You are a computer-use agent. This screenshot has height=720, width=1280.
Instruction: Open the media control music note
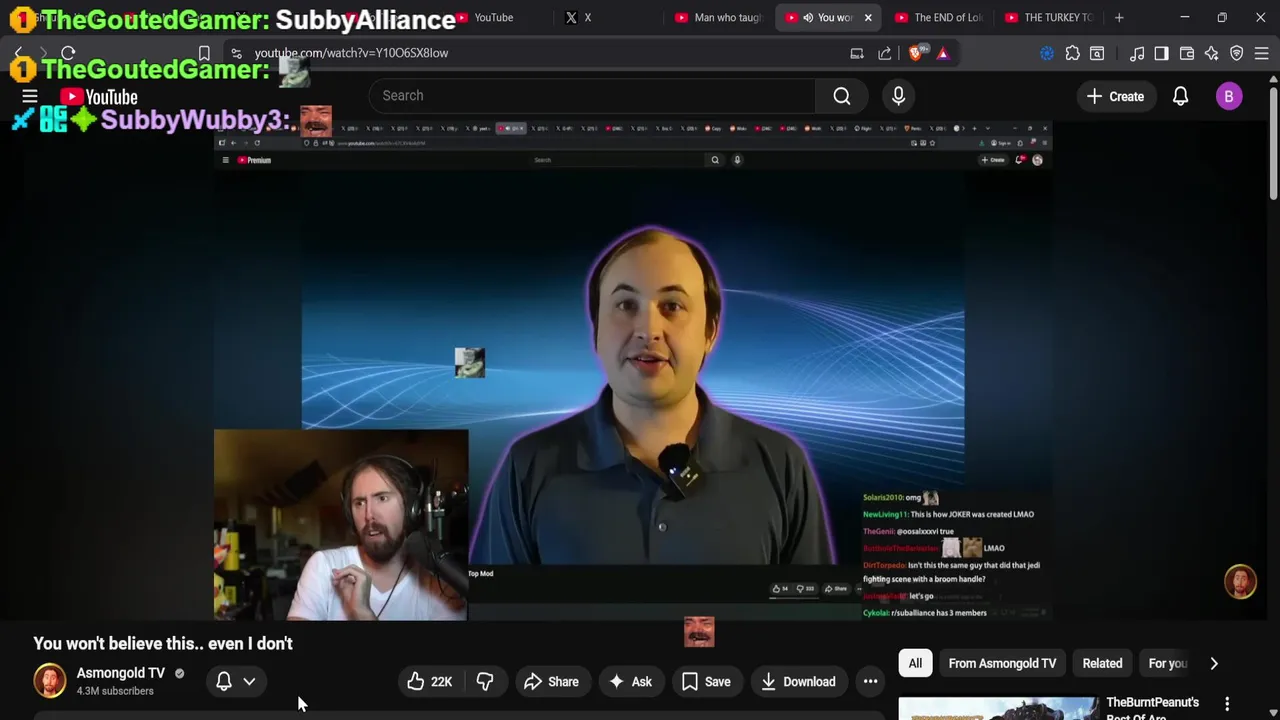[x=1137, y=53]
